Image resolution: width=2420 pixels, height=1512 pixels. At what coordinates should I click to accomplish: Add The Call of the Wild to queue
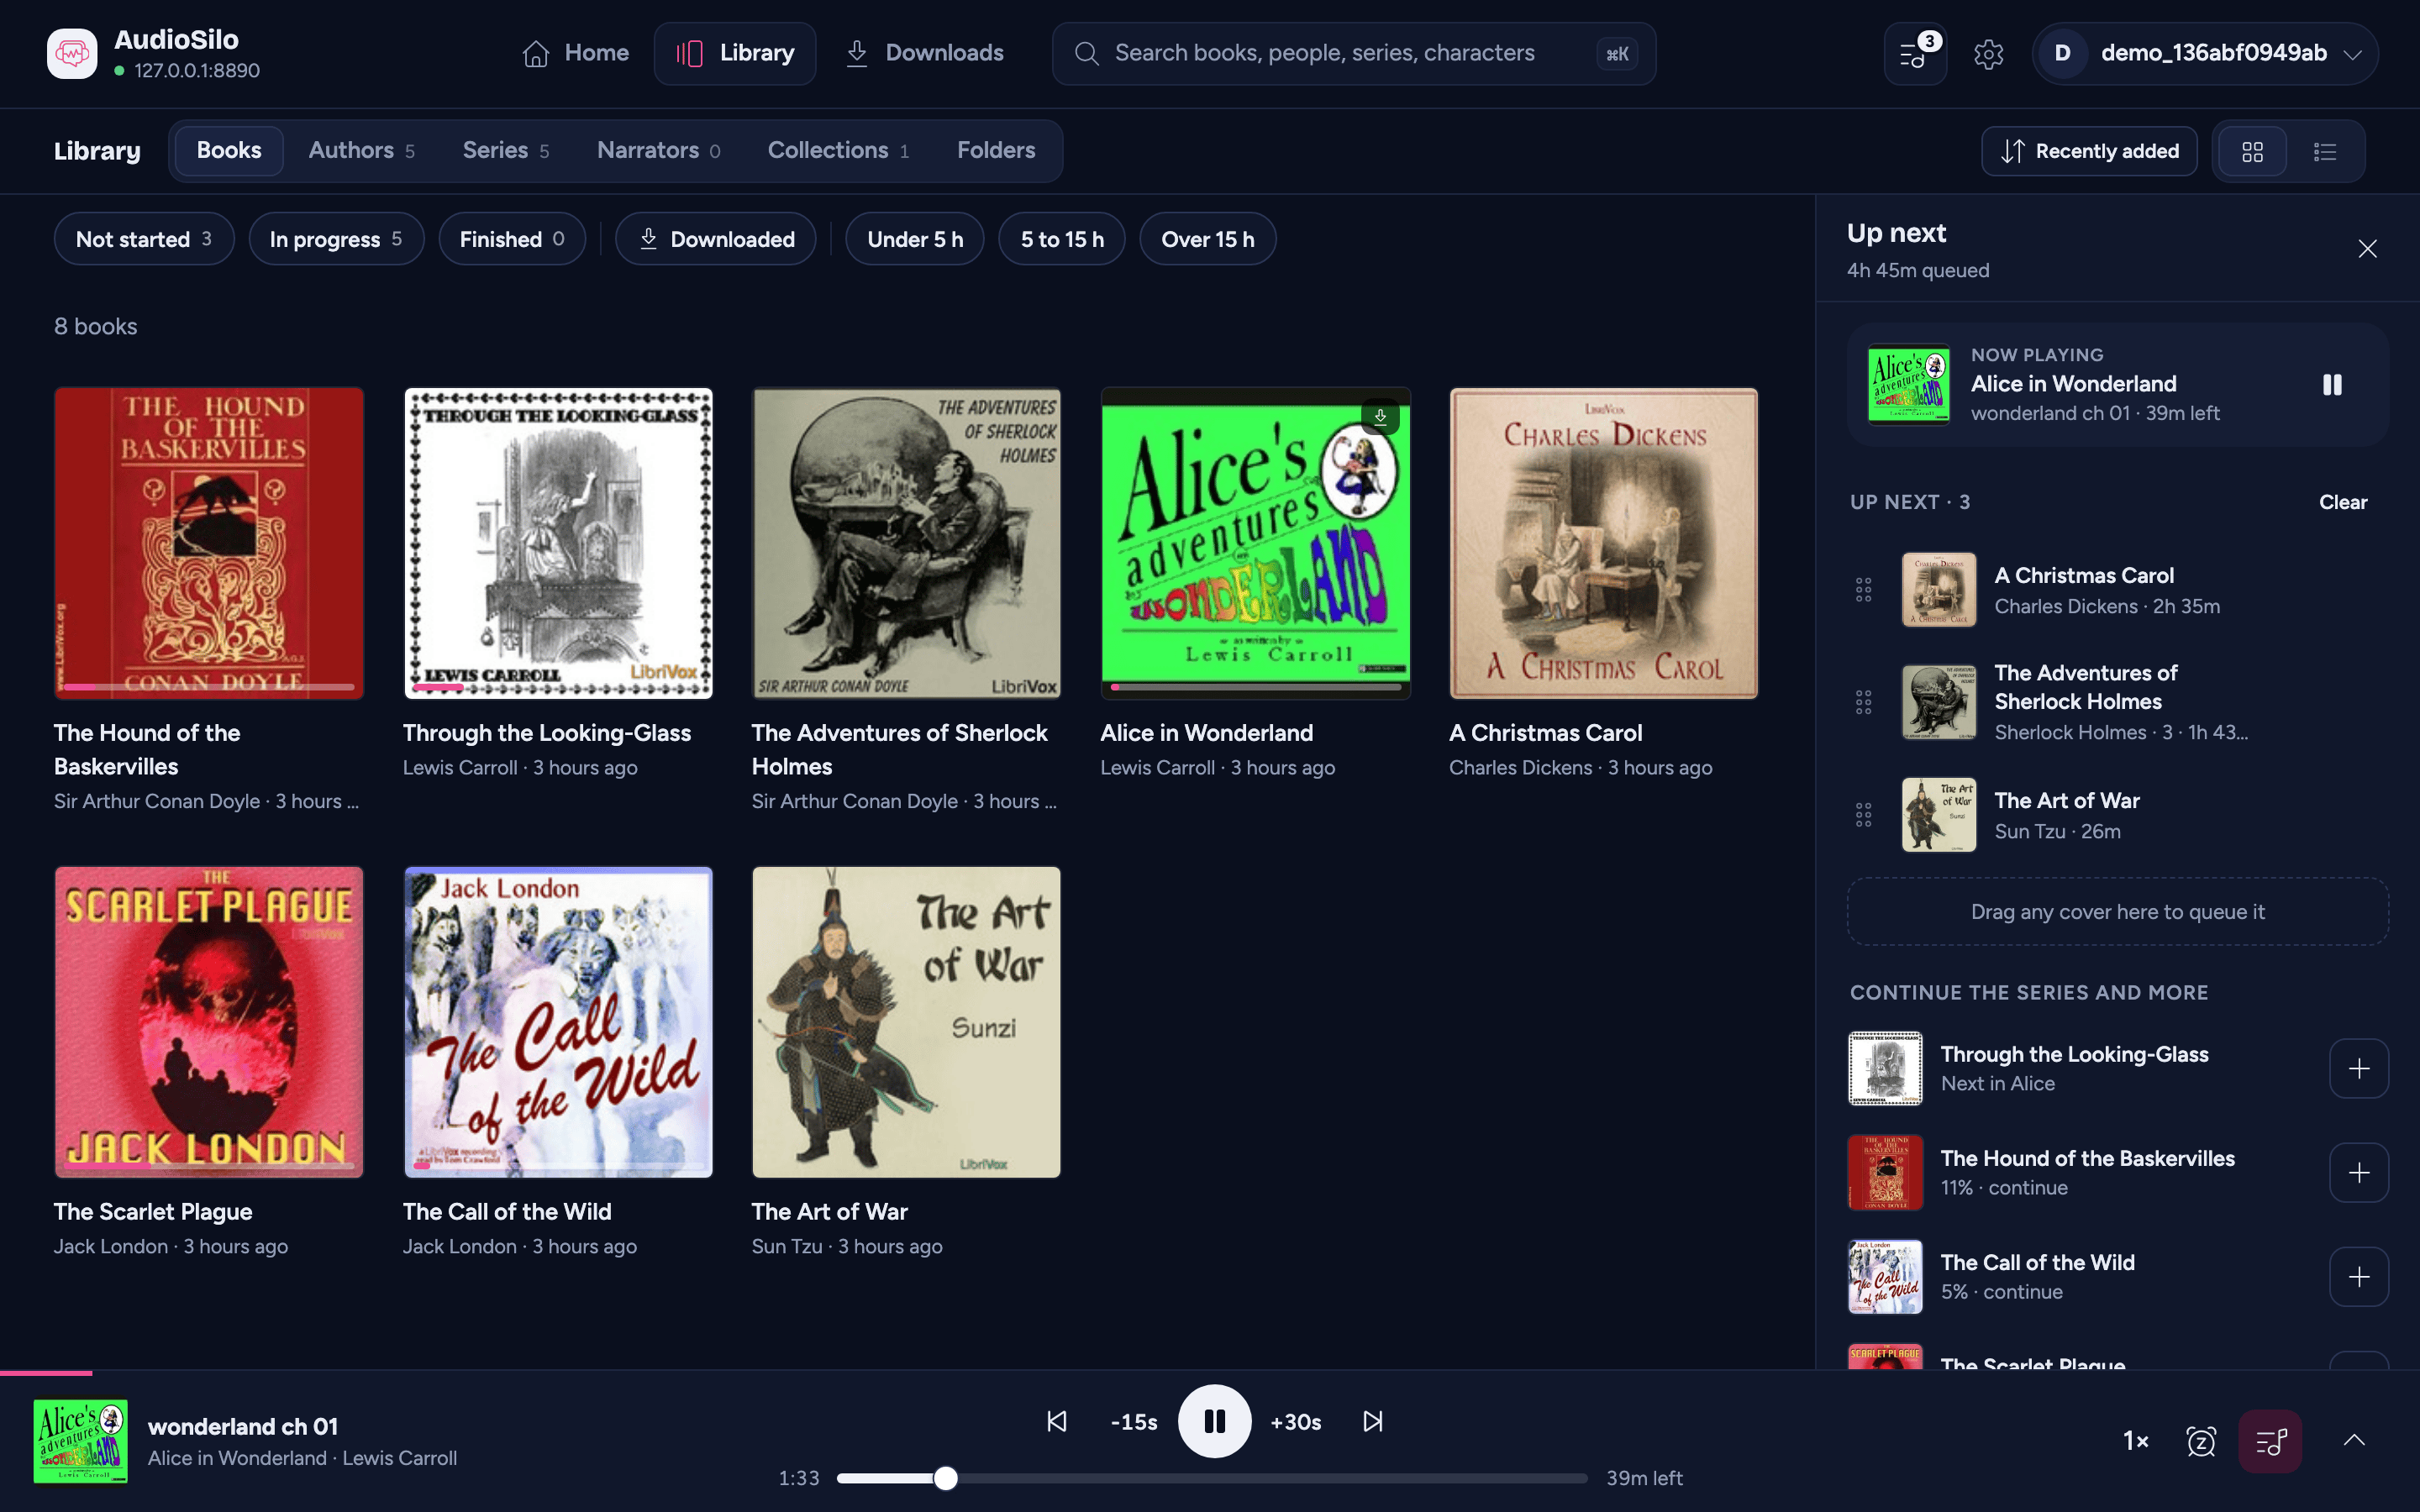pyautogui.click(x=2358, y=1276)
